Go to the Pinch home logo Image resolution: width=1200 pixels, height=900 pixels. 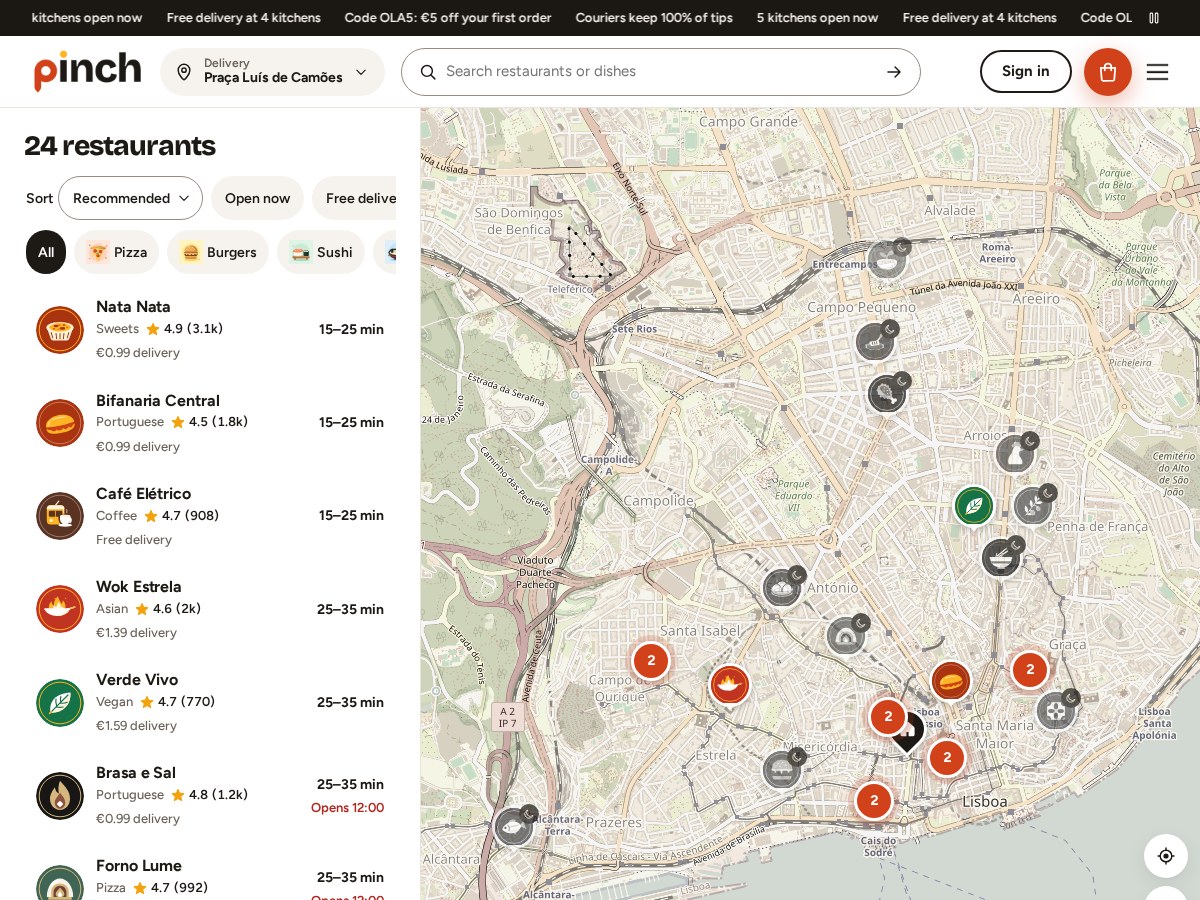click(88, 71)
